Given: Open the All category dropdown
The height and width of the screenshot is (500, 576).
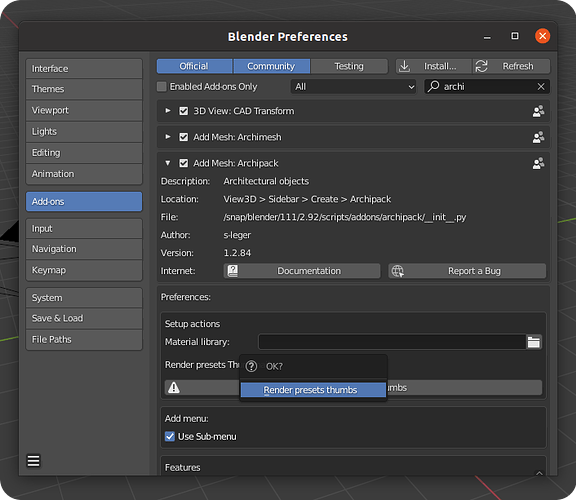Looking at the screenshot, I should pyautogui.click(x=353, y=87).
